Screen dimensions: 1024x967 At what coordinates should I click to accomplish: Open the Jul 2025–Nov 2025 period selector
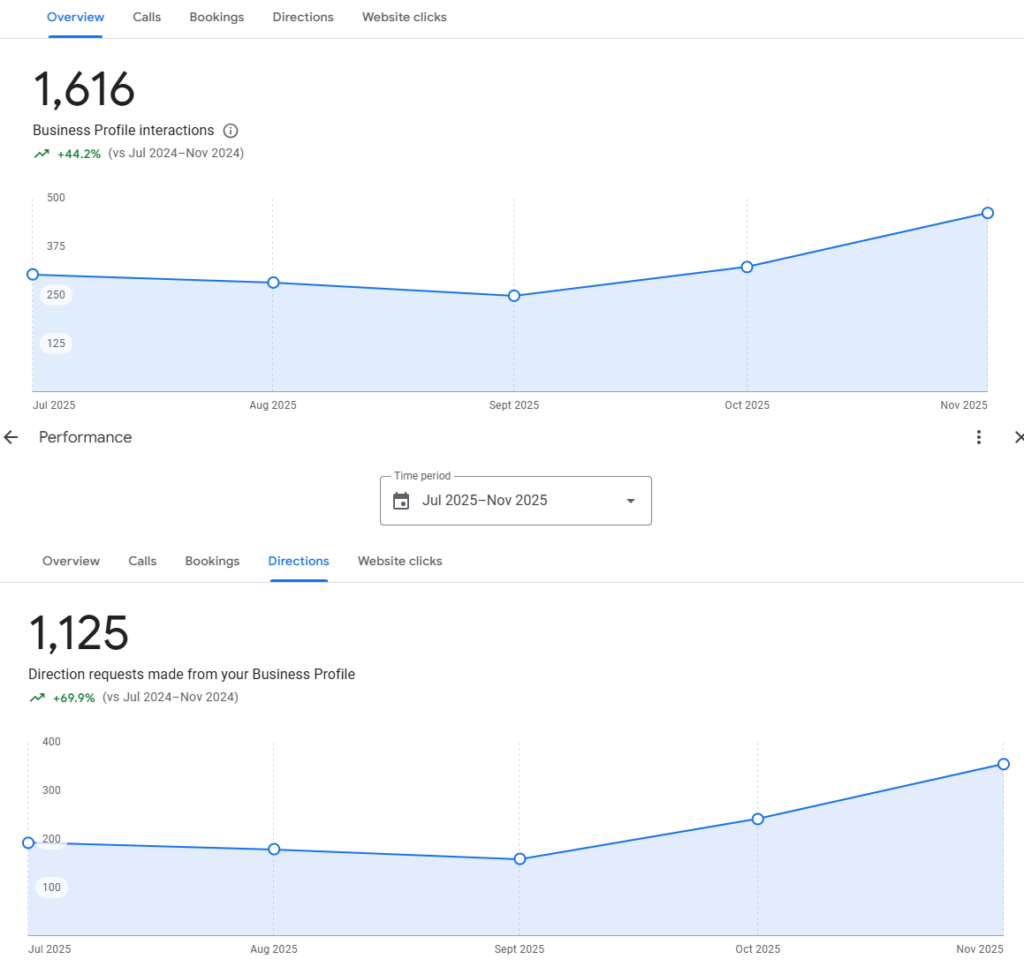[515, 501]
